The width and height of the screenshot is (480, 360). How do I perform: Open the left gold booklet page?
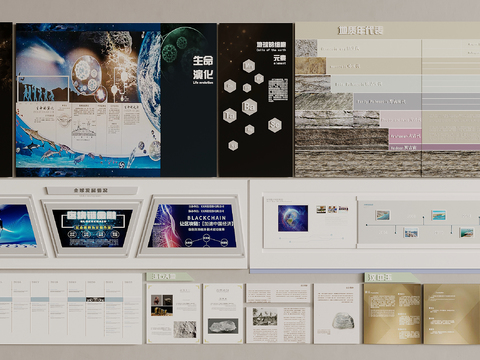[x=392, y=314]
